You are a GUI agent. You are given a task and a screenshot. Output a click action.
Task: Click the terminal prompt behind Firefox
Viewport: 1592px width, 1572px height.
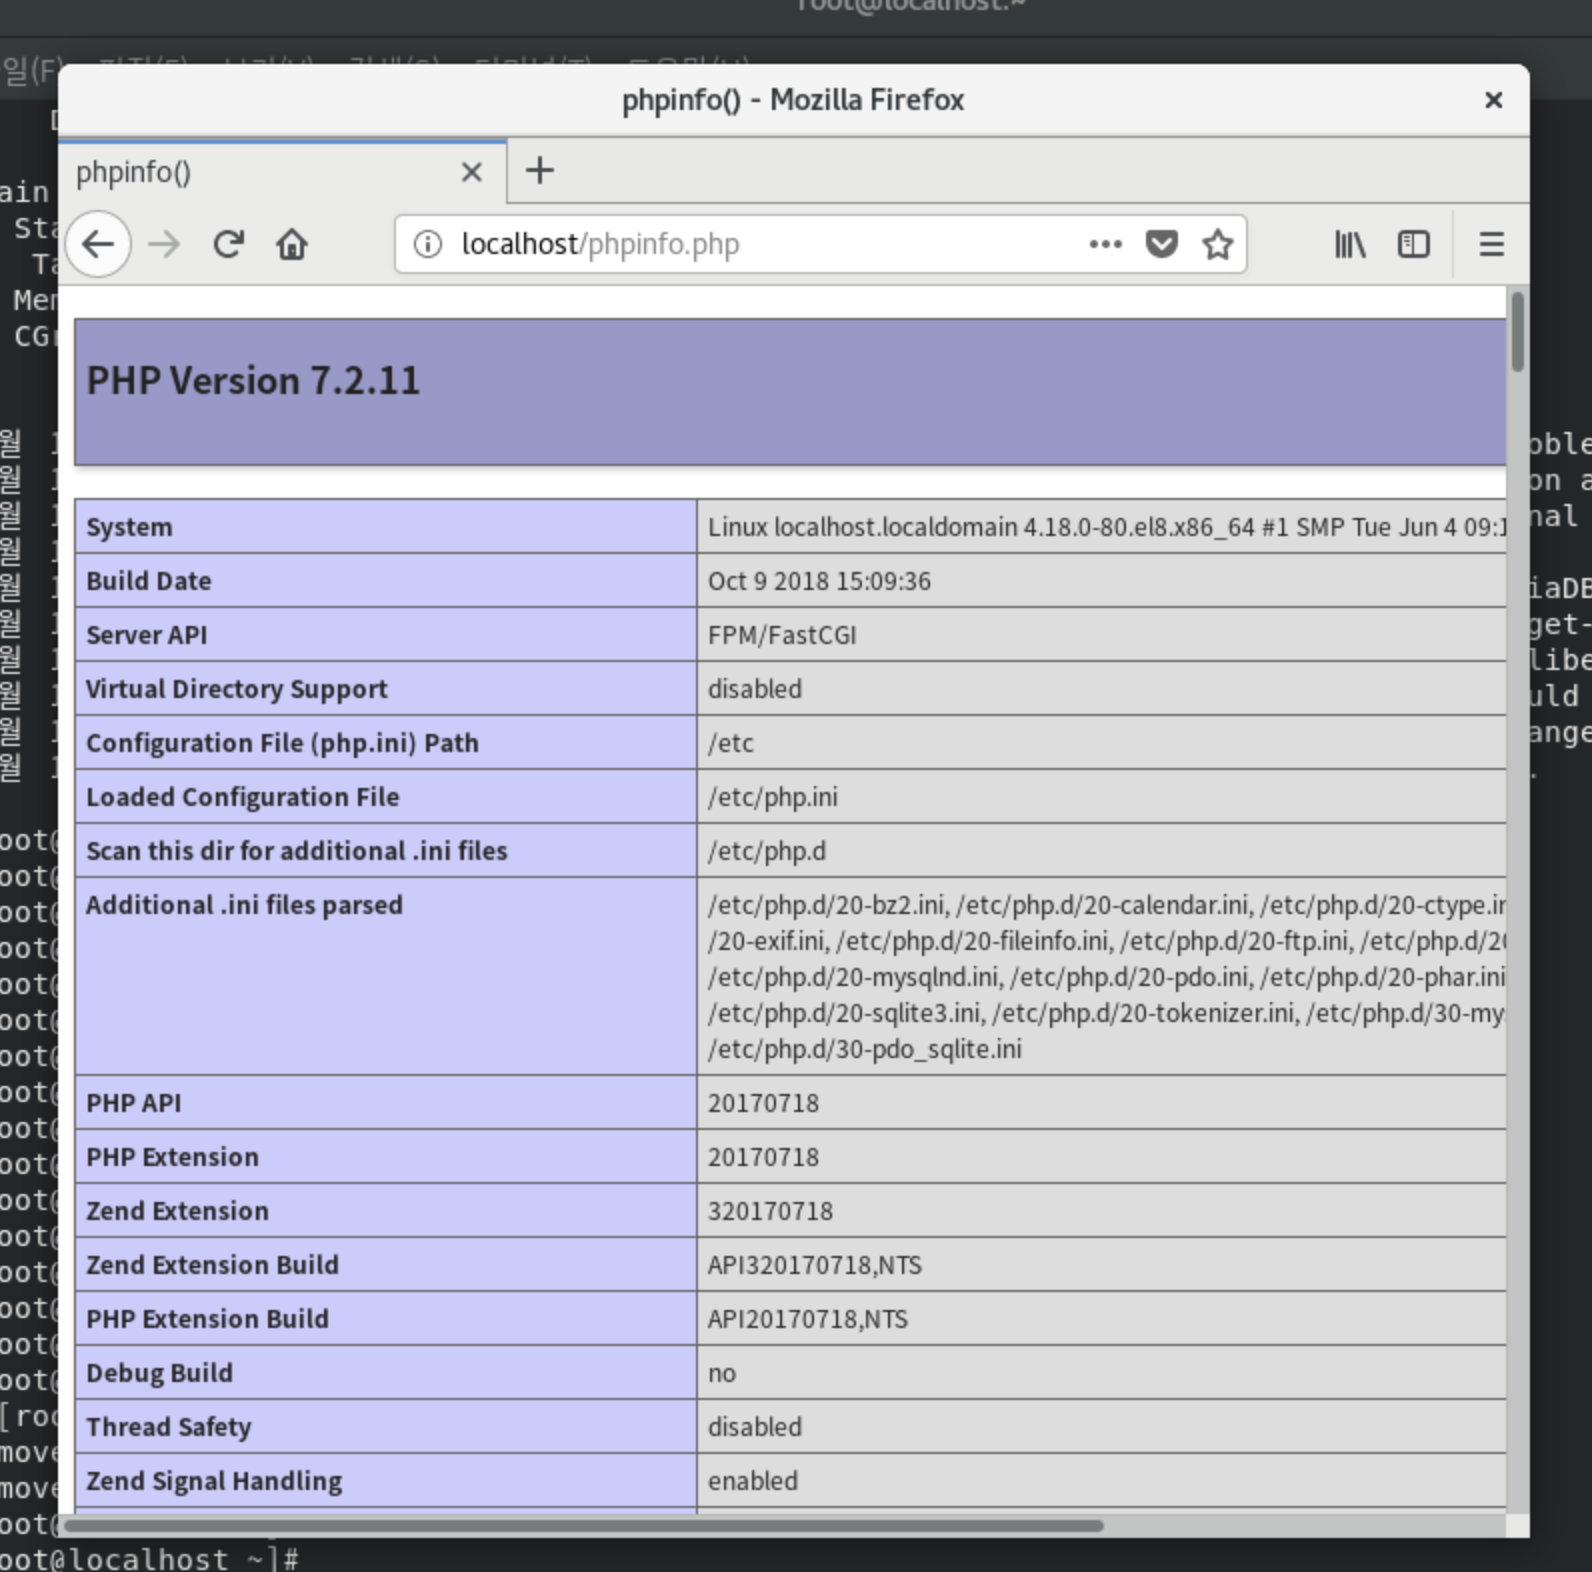coord(150,1558)
